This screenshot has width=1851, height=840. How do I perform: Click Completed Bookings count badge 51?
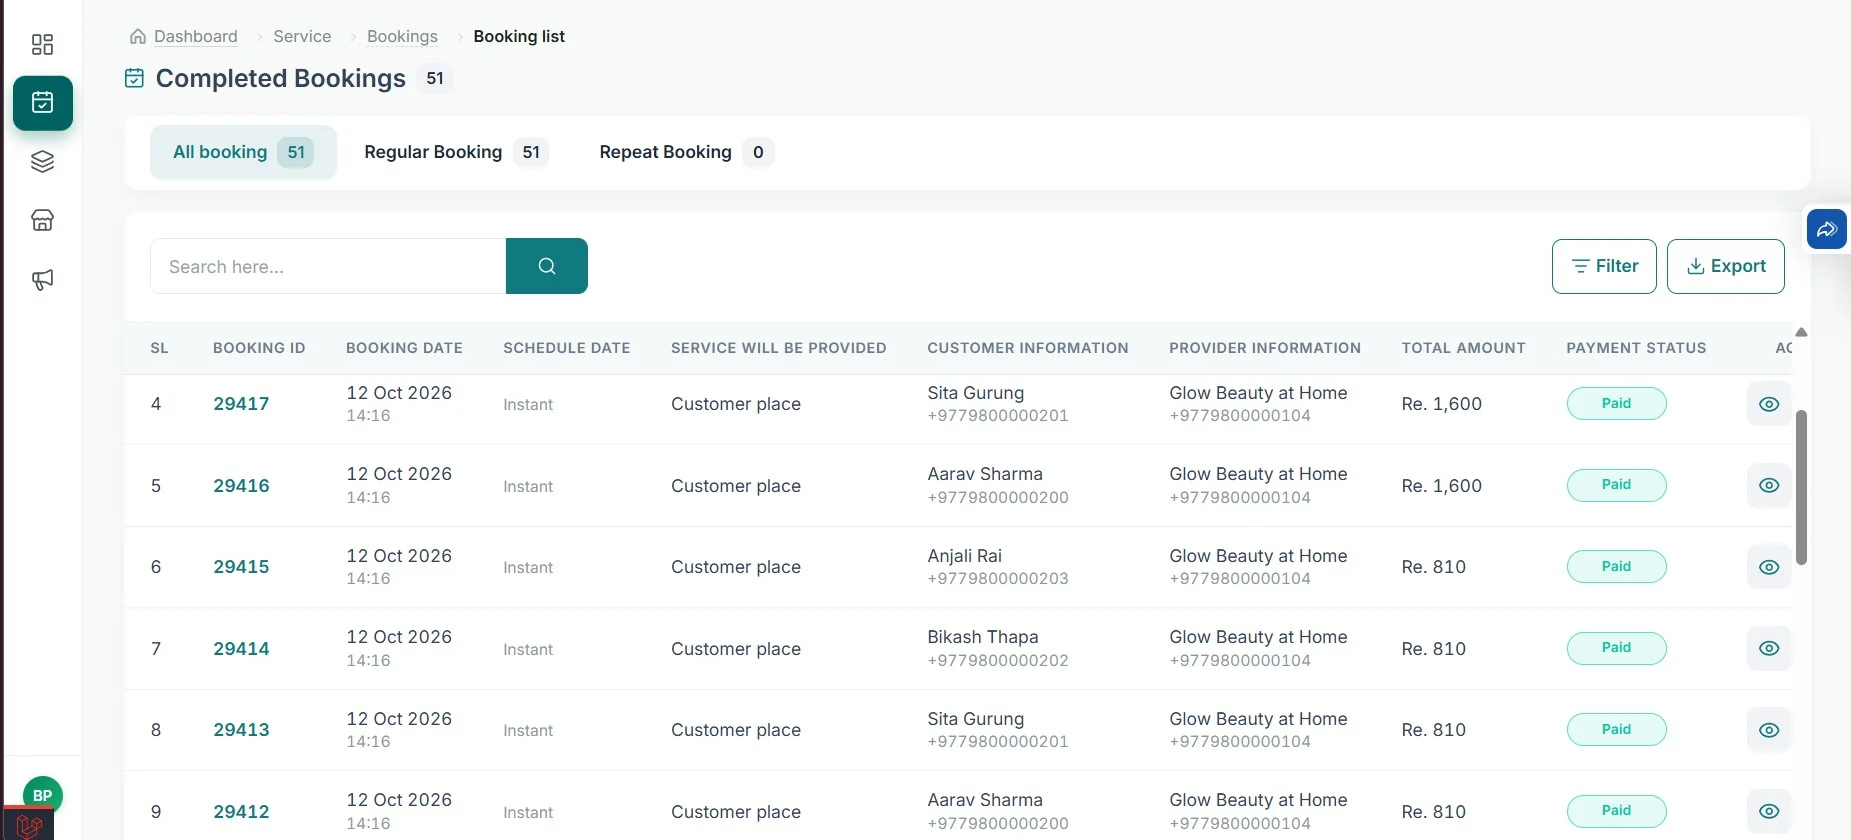(435, 78)
